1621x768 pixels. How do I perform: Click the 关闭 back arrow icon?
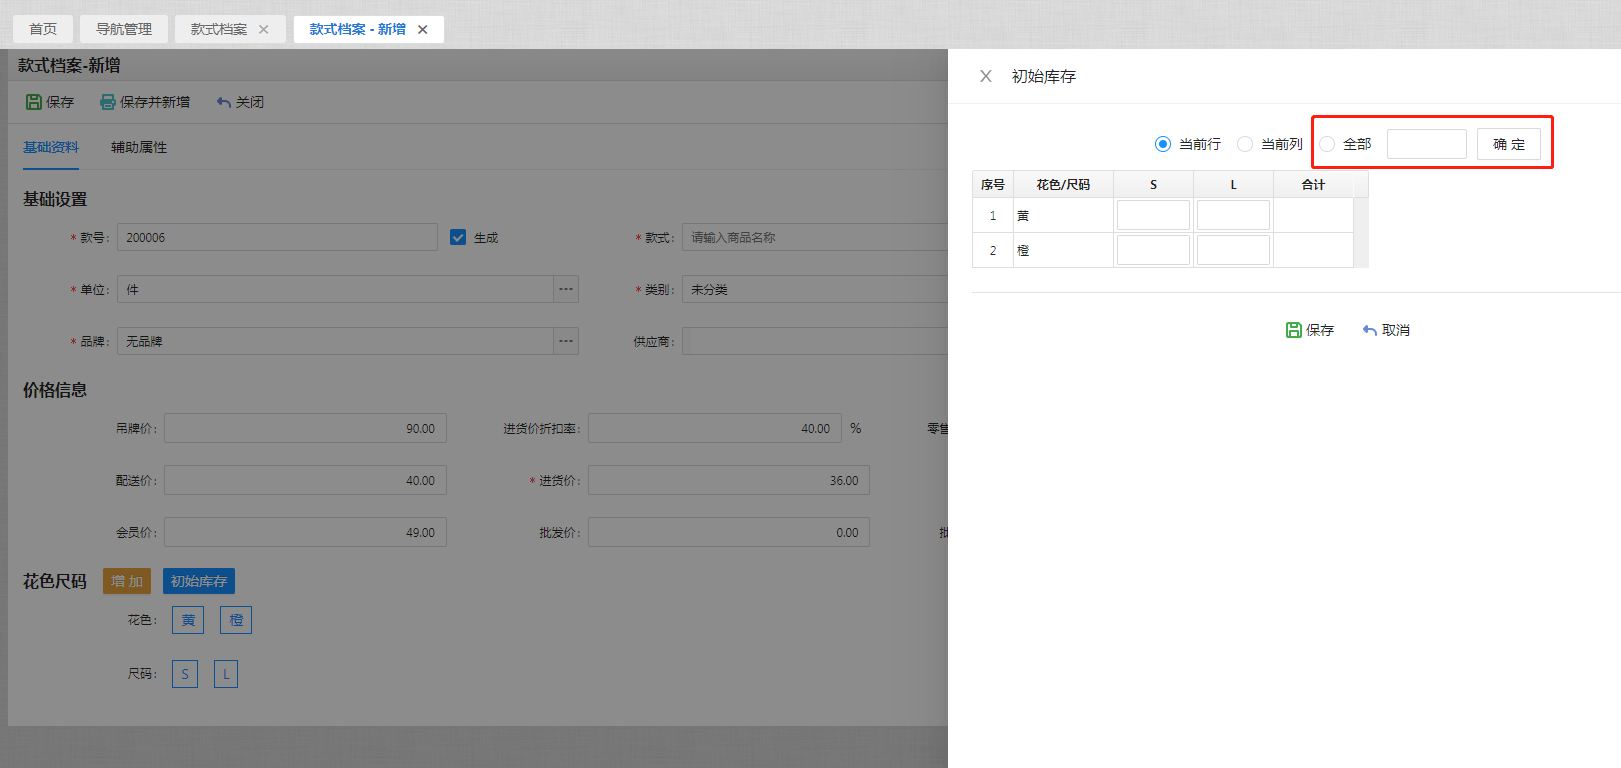pyautogui.click(x=224, y=102)
